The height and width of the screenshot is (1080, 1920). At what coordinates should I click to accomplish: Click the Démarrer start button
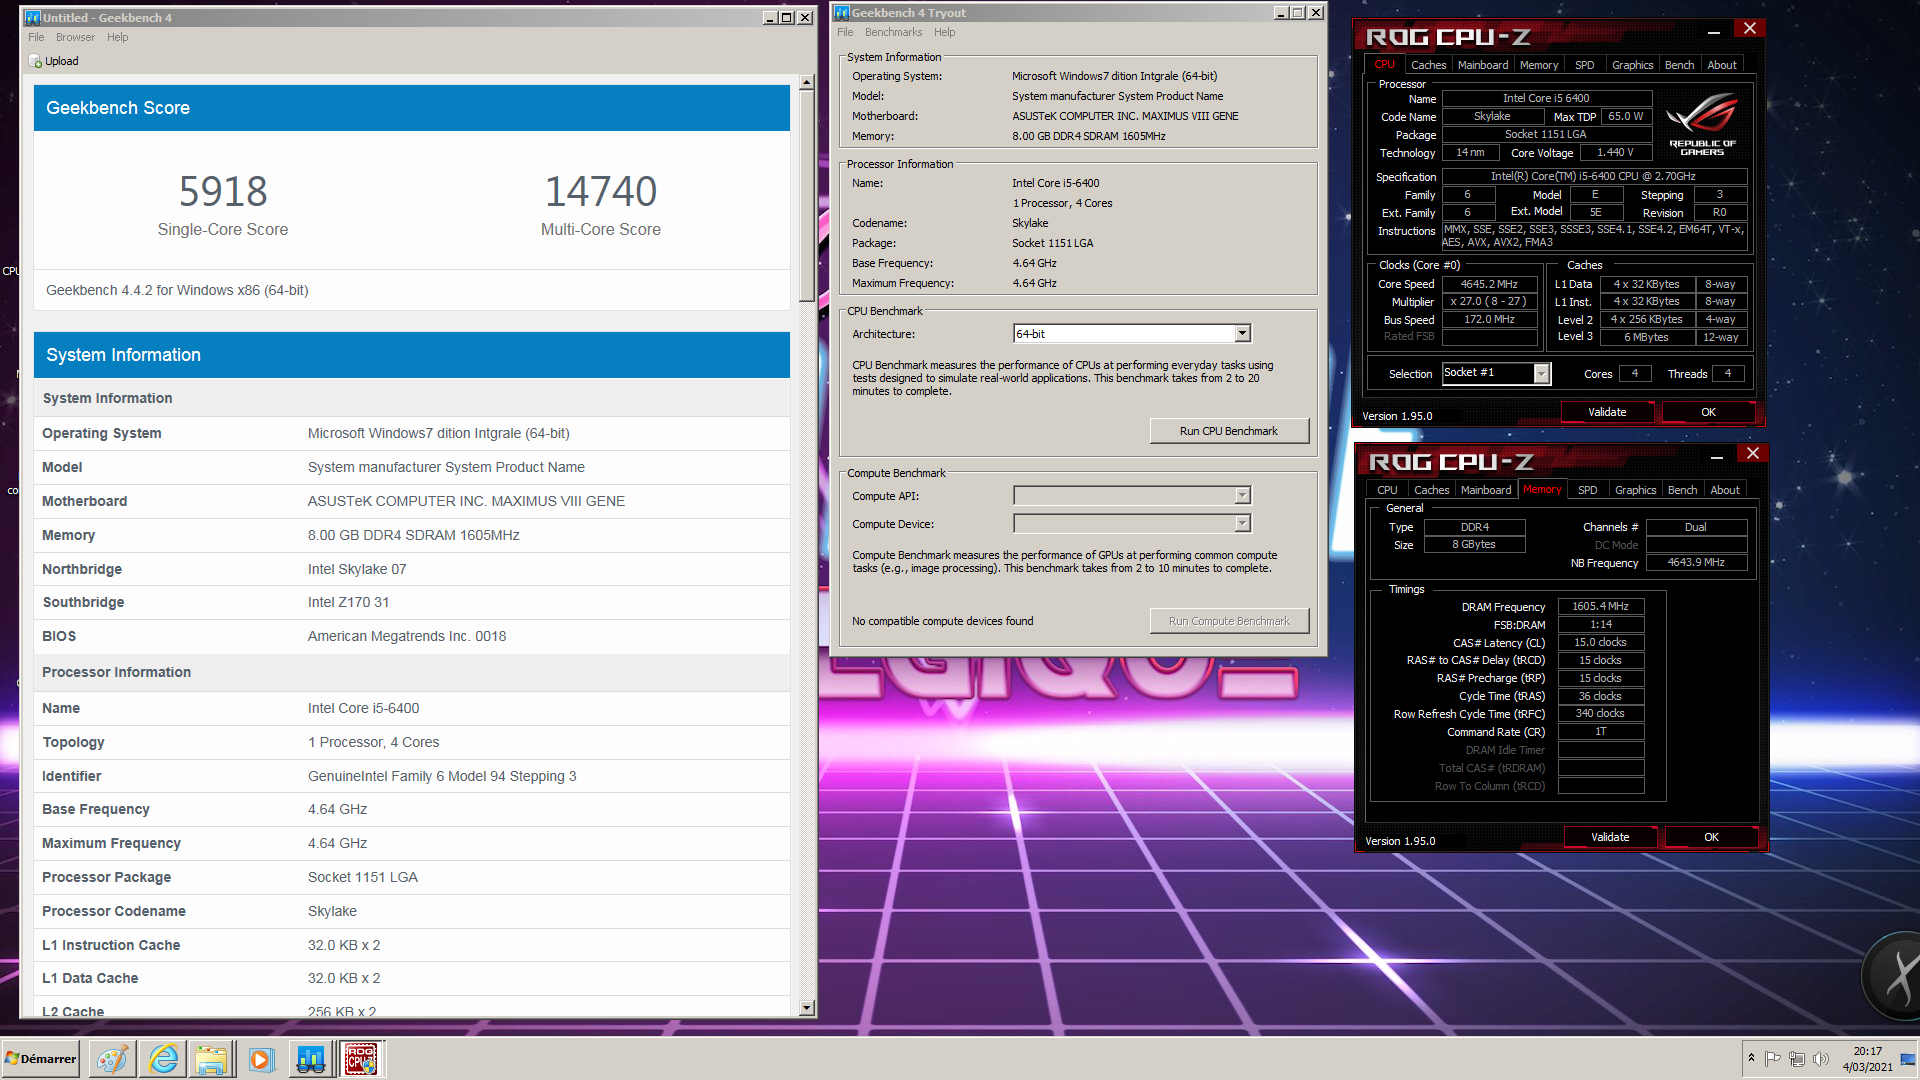41,1059
